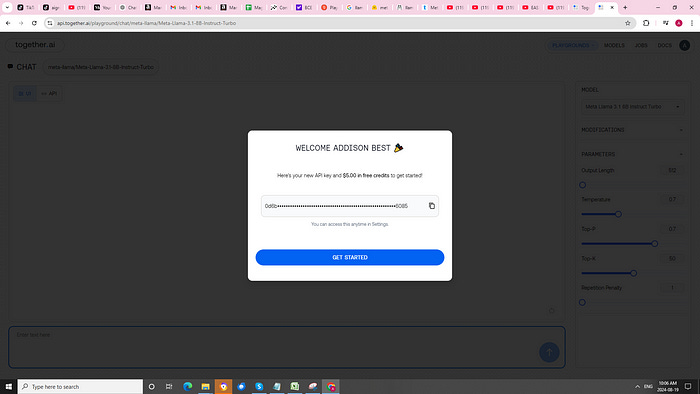Adjust the Temperature slider
Screen dimensions: 700x394
(x=618, y=214)
